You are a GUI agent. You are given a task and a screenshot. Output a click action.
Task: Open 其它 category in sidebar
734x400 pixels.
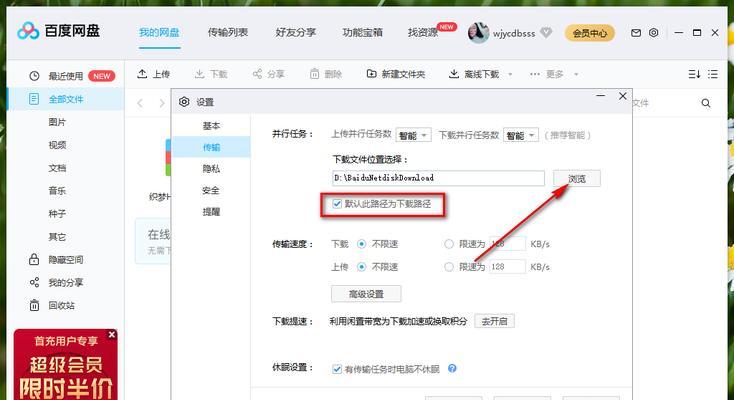coord(57,237)
